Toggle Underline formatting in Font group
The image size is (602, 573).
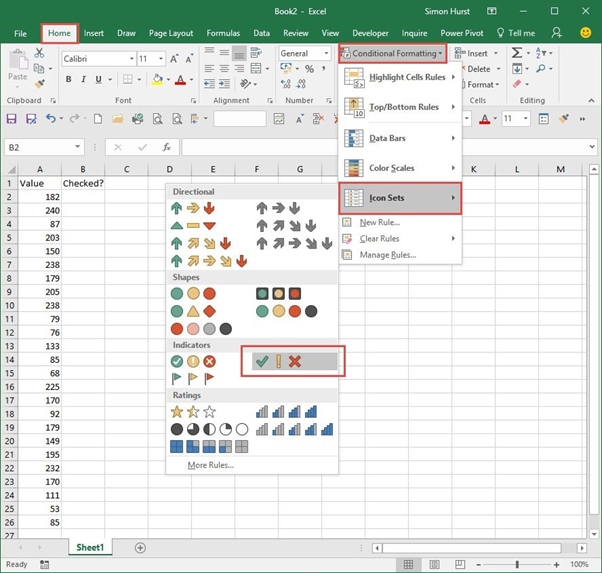pyautogui.click(x=99, y=79)
